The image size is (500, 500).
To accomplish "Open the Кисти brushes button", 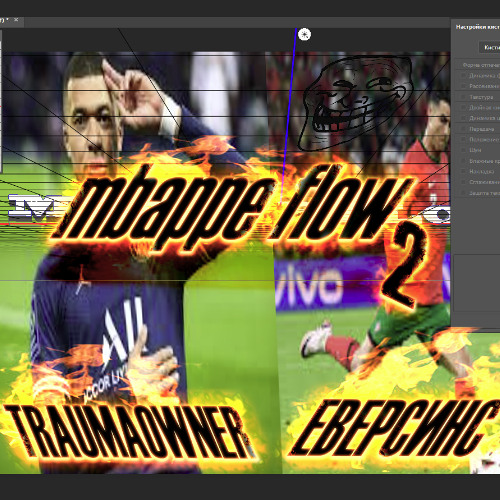I will (490, 47).
